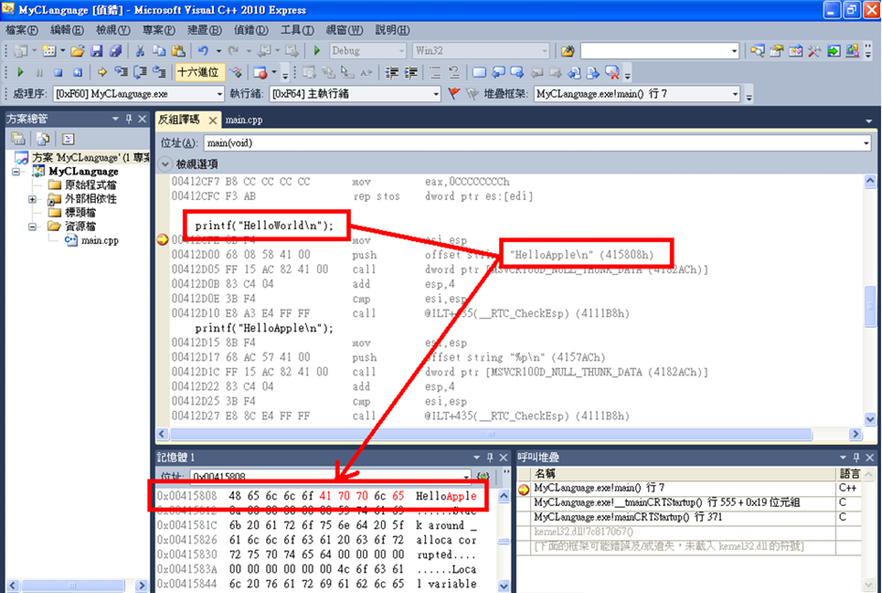The width and height of the screenshot is (882, 593).
Task: Toggle the breakpoint at line 00412CFE in the margin
Action: 162,240
